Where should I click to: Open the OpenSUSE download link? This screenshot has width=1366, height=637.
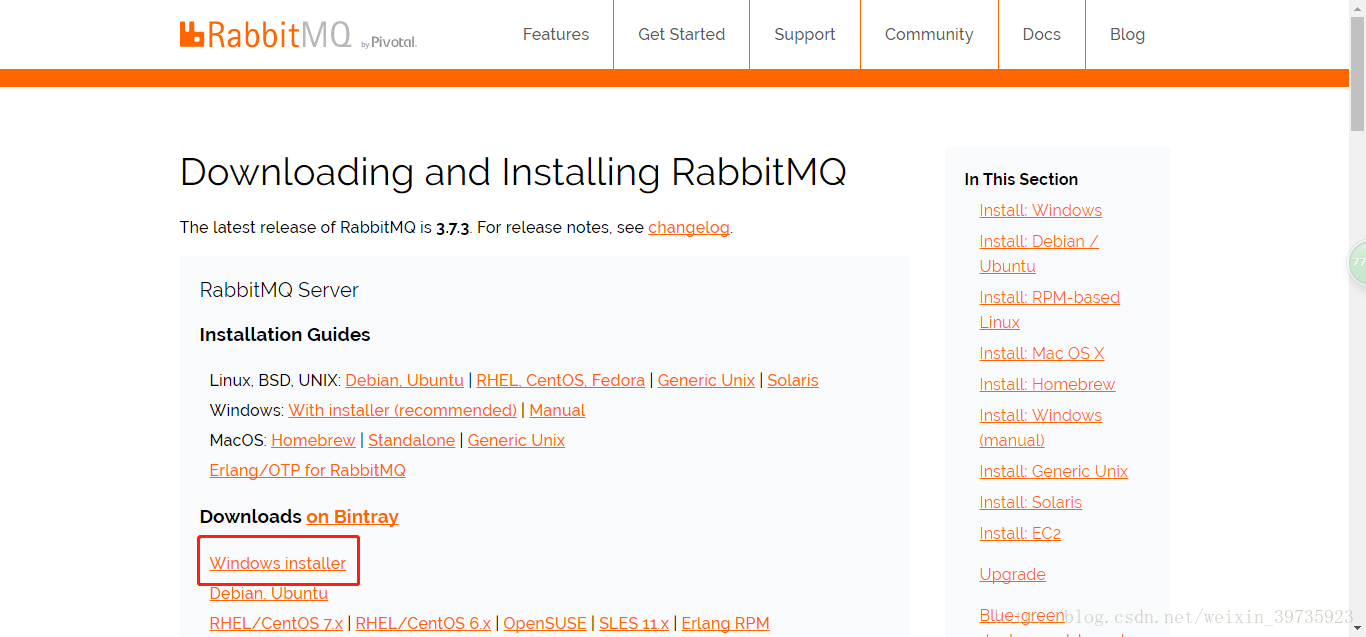point(545,623)
